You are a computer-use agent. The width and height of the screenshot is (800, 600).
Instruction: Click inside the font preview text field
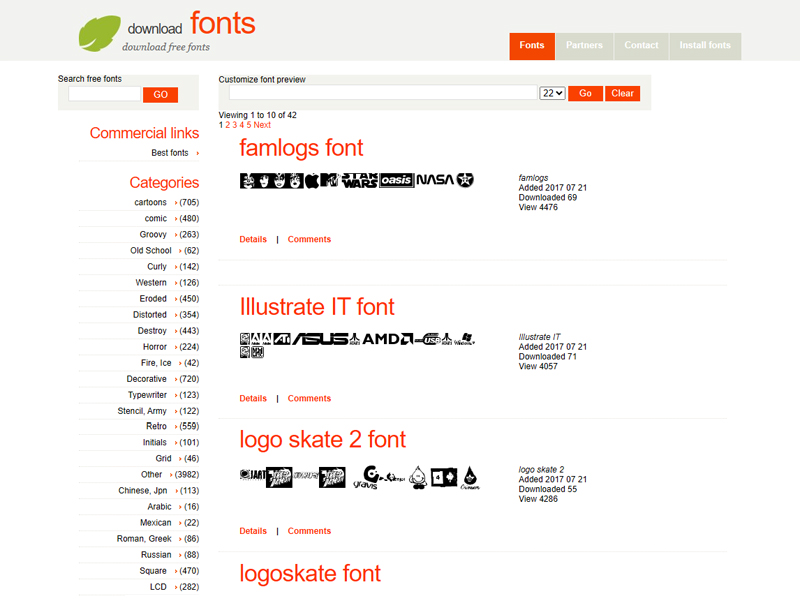[380, 92]
